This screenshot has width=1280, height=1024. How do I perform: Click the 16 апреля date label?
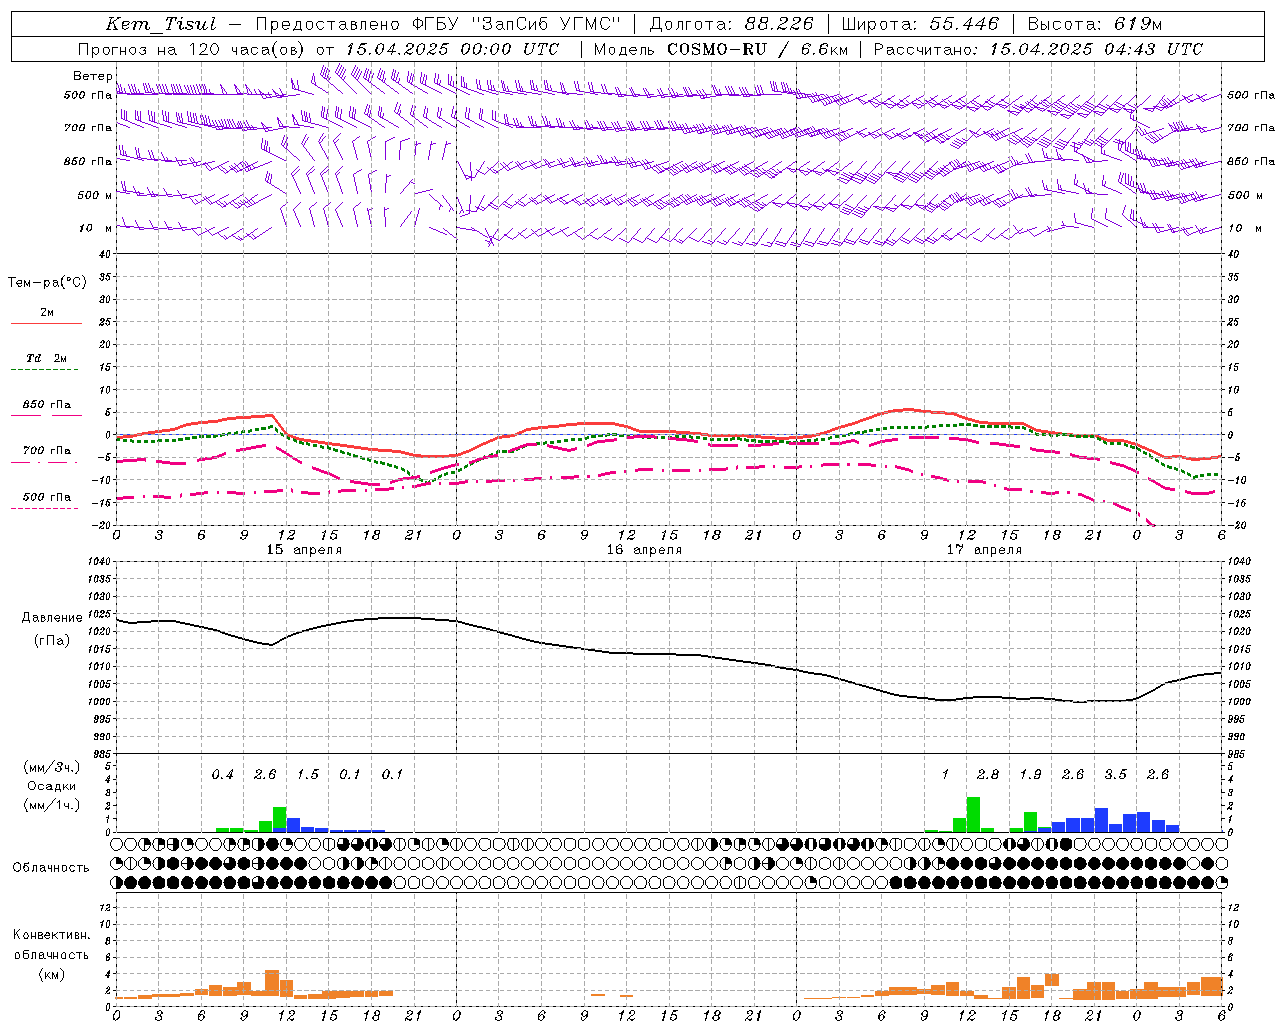(x=644, y=550)
